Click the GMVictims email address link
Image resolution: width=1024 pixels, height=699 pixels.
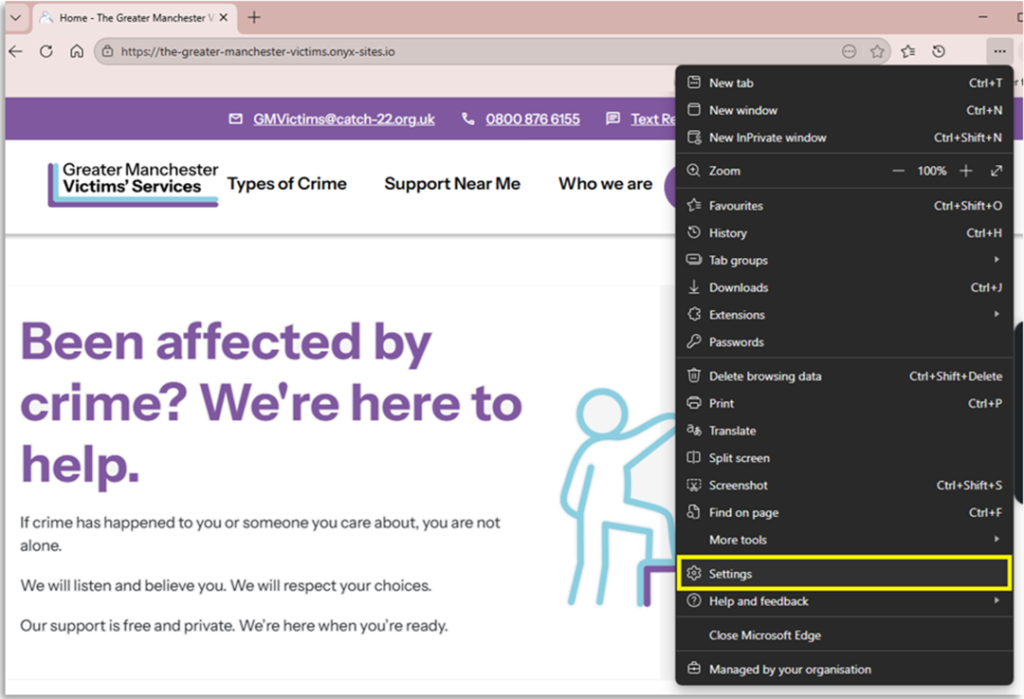click(343, 119)
